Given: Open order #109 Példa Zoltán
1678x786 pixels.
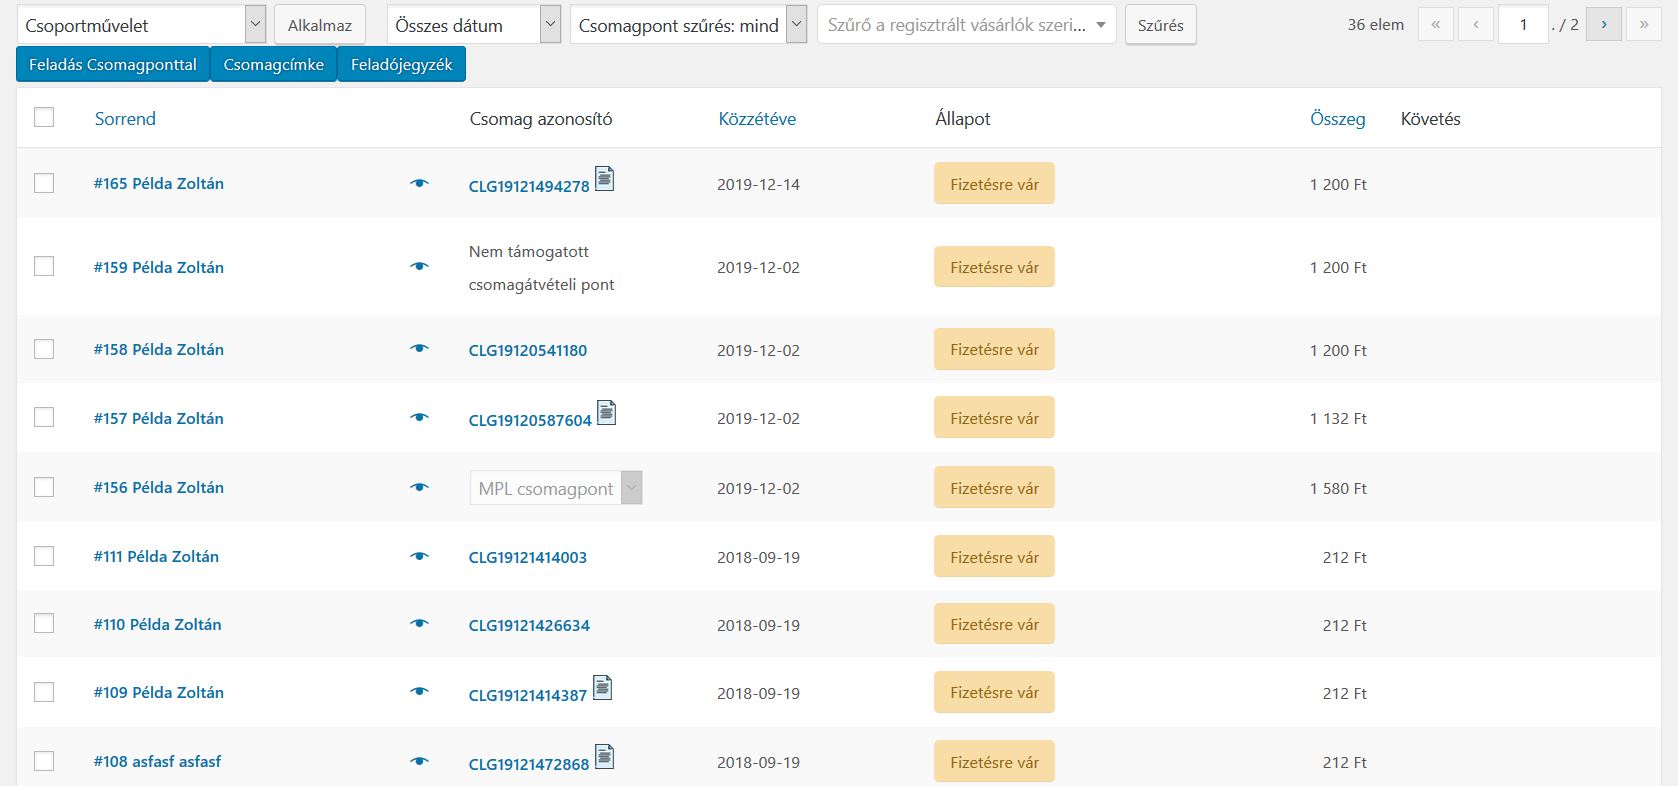Looking at the screenshot, I should tap(159, 692).
